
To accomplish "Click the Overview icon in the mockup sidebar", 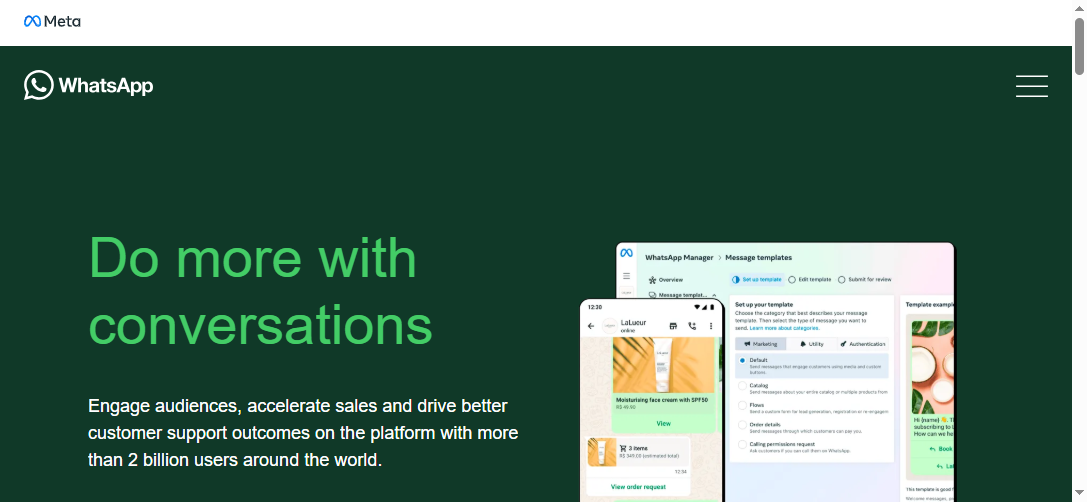I will pos(652,280).
